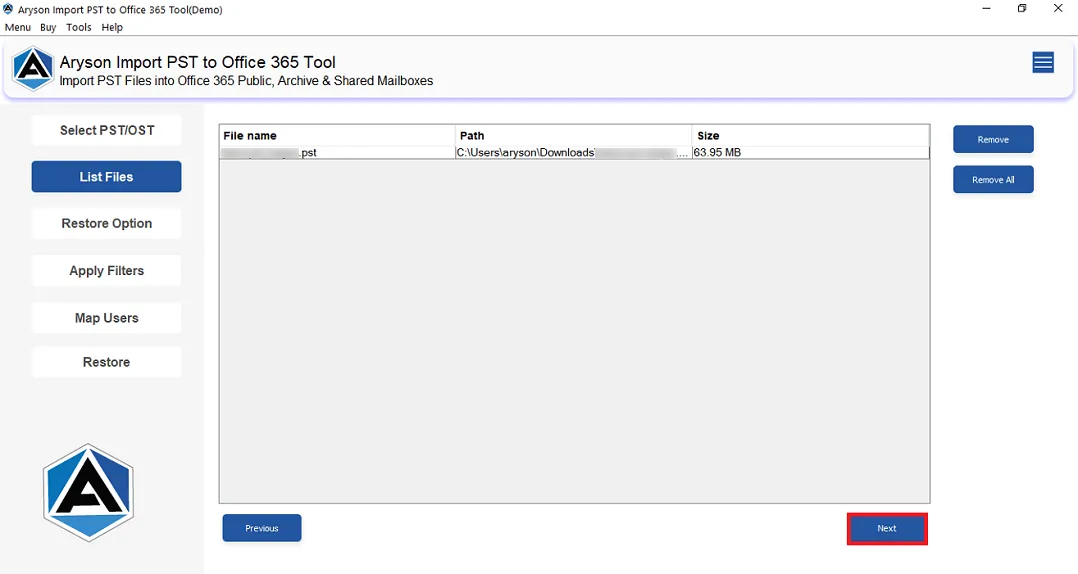Open the Restore step
Image resolution: width=1078 pixels, height=574 pixels.
point(107,362)
